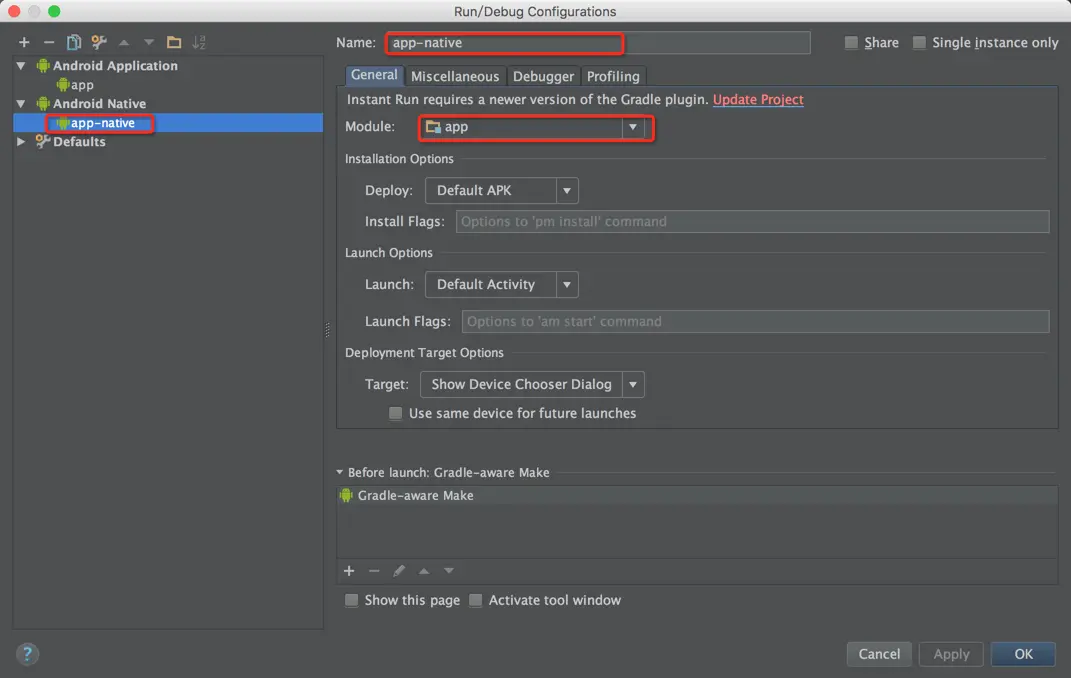Image resolution: width=1071 pixels, height=678 pixels.
Task: Open the edit defaults wrench icon
Action: (98, 42)
